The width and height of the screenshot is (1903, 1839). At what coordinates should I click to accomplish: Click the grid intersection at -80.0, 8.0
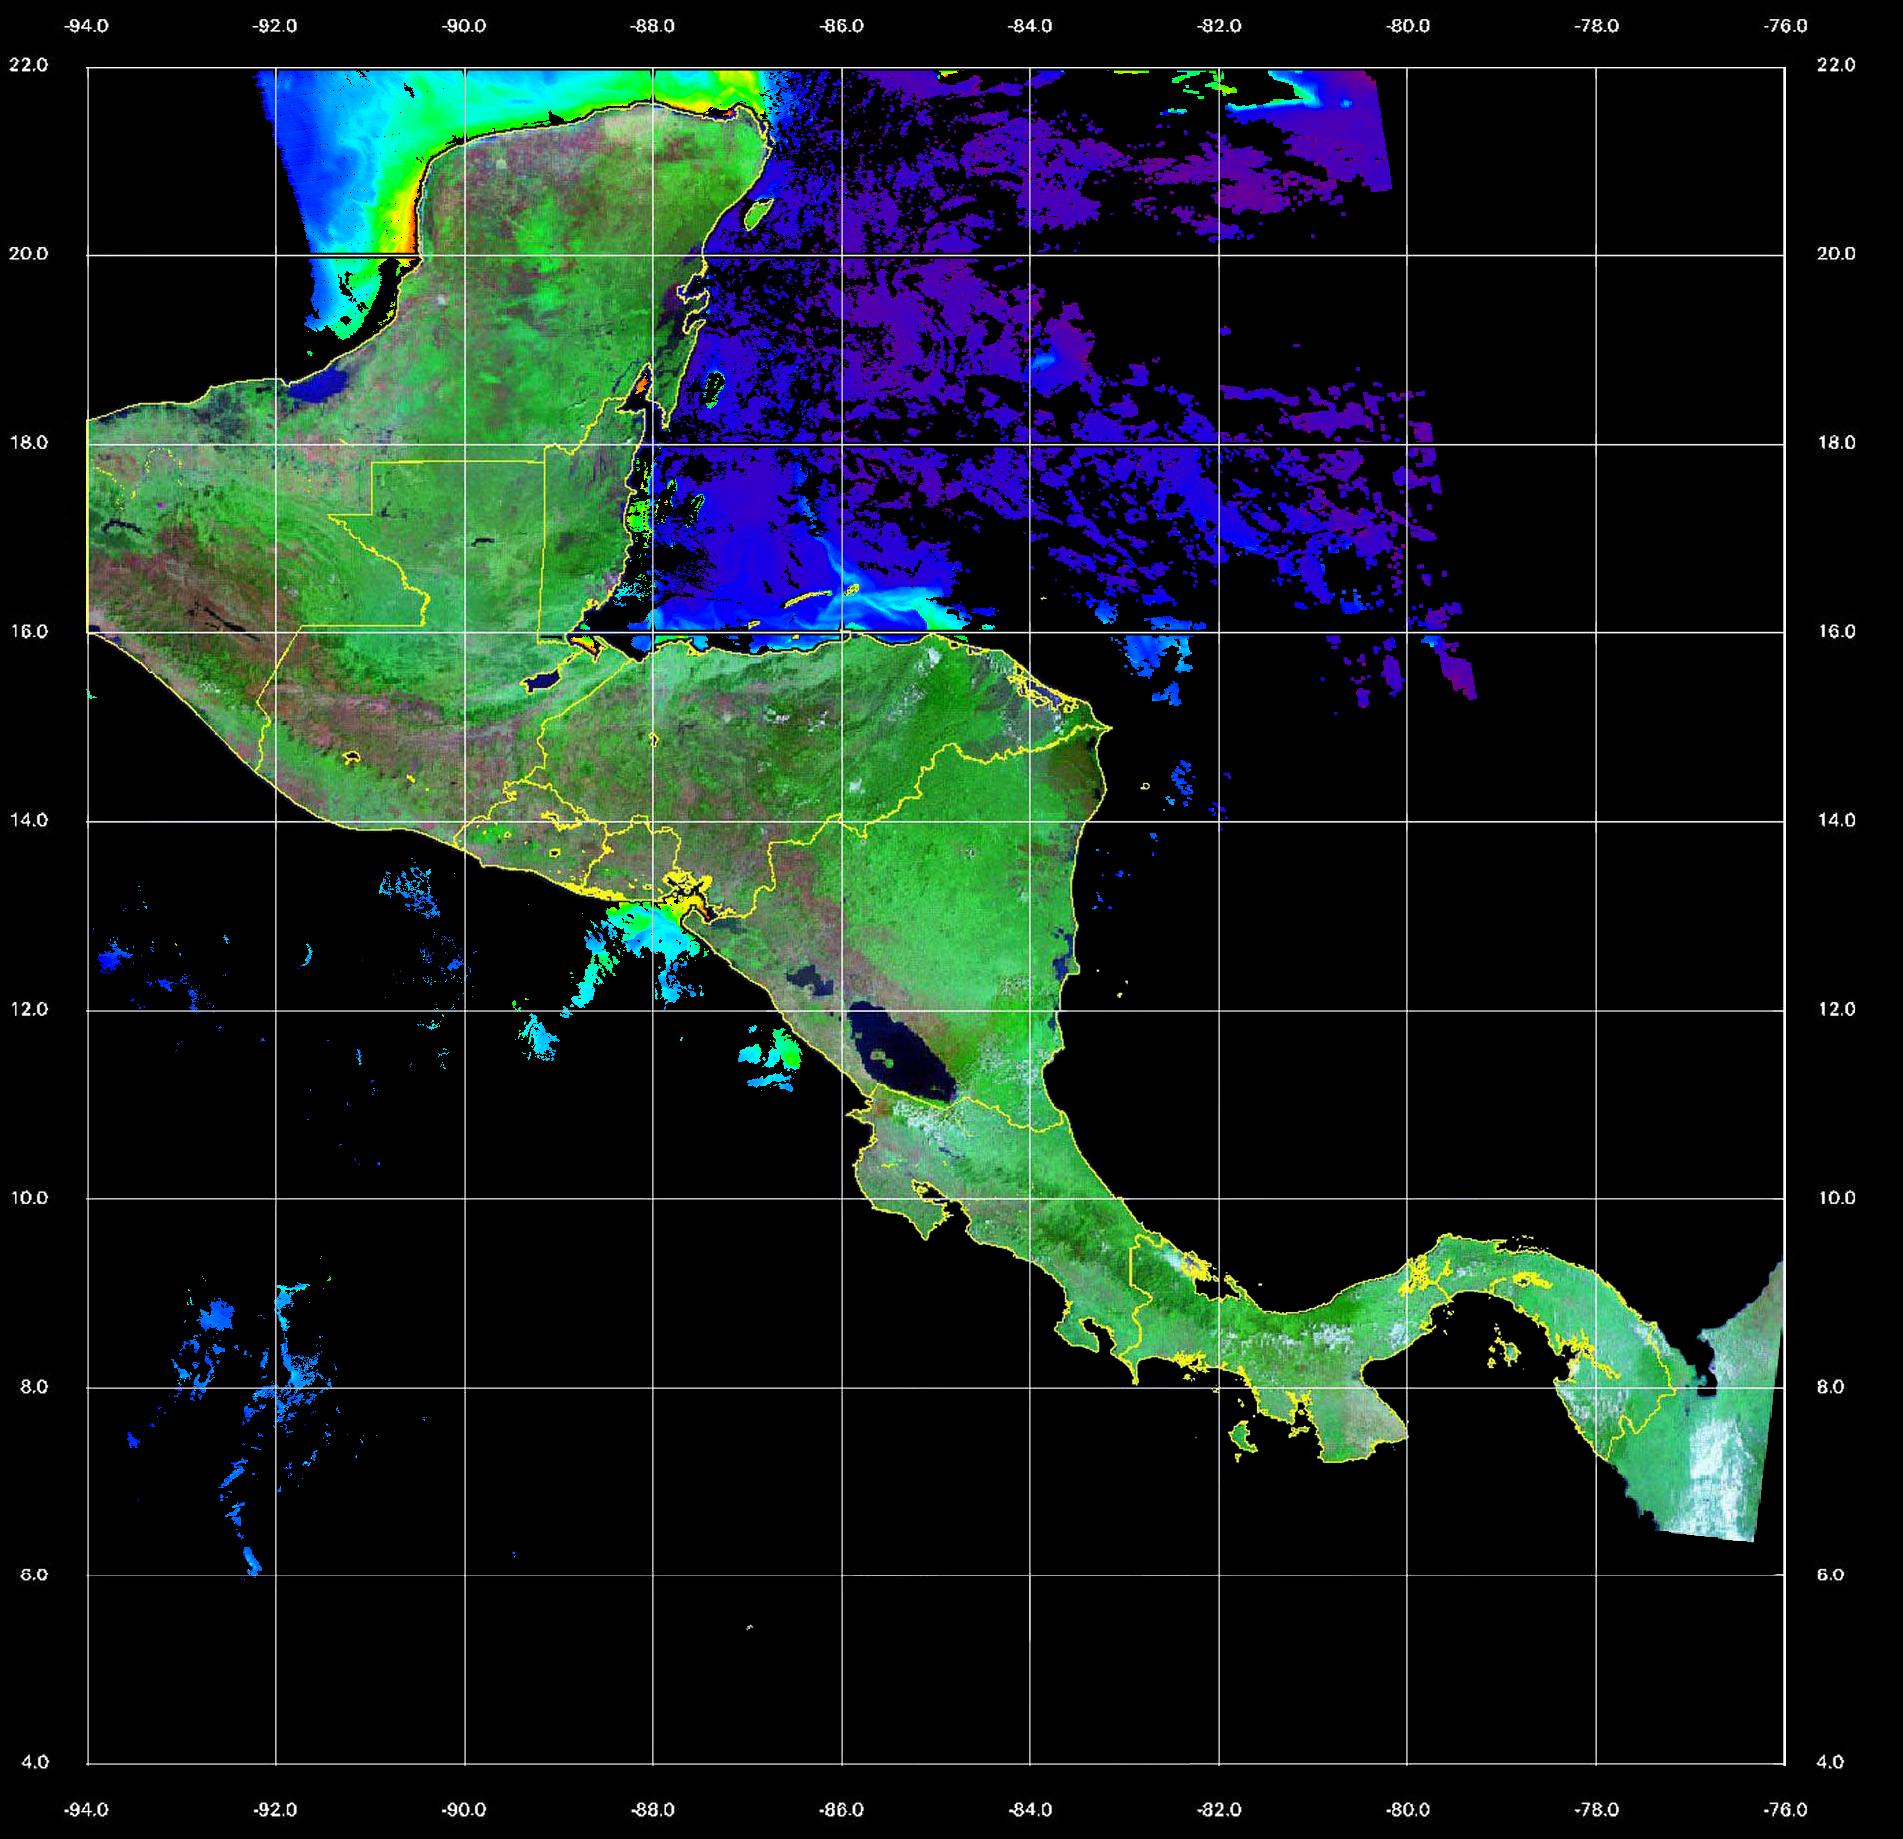[1407, 1387]
